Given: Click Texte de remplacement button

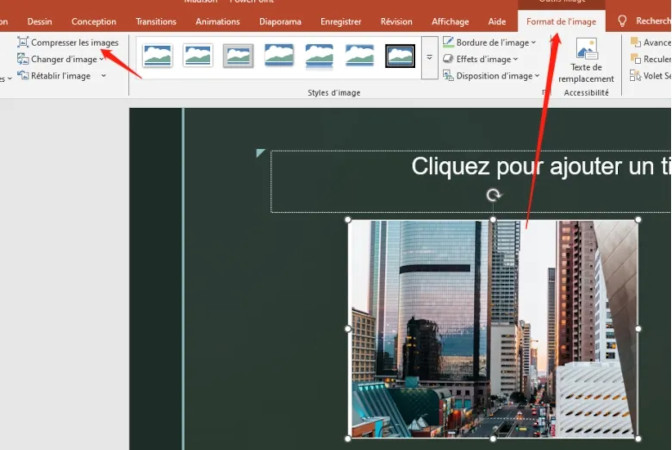Looking at the screenshot, I should coord(586,60).
